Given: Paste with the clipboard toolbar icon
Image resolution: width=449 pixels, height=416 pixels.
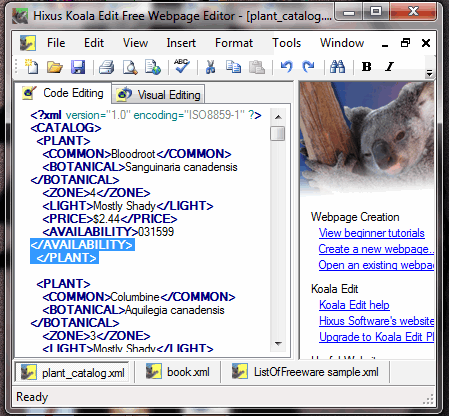Looking at the screenshot, I should click(257, 67).
